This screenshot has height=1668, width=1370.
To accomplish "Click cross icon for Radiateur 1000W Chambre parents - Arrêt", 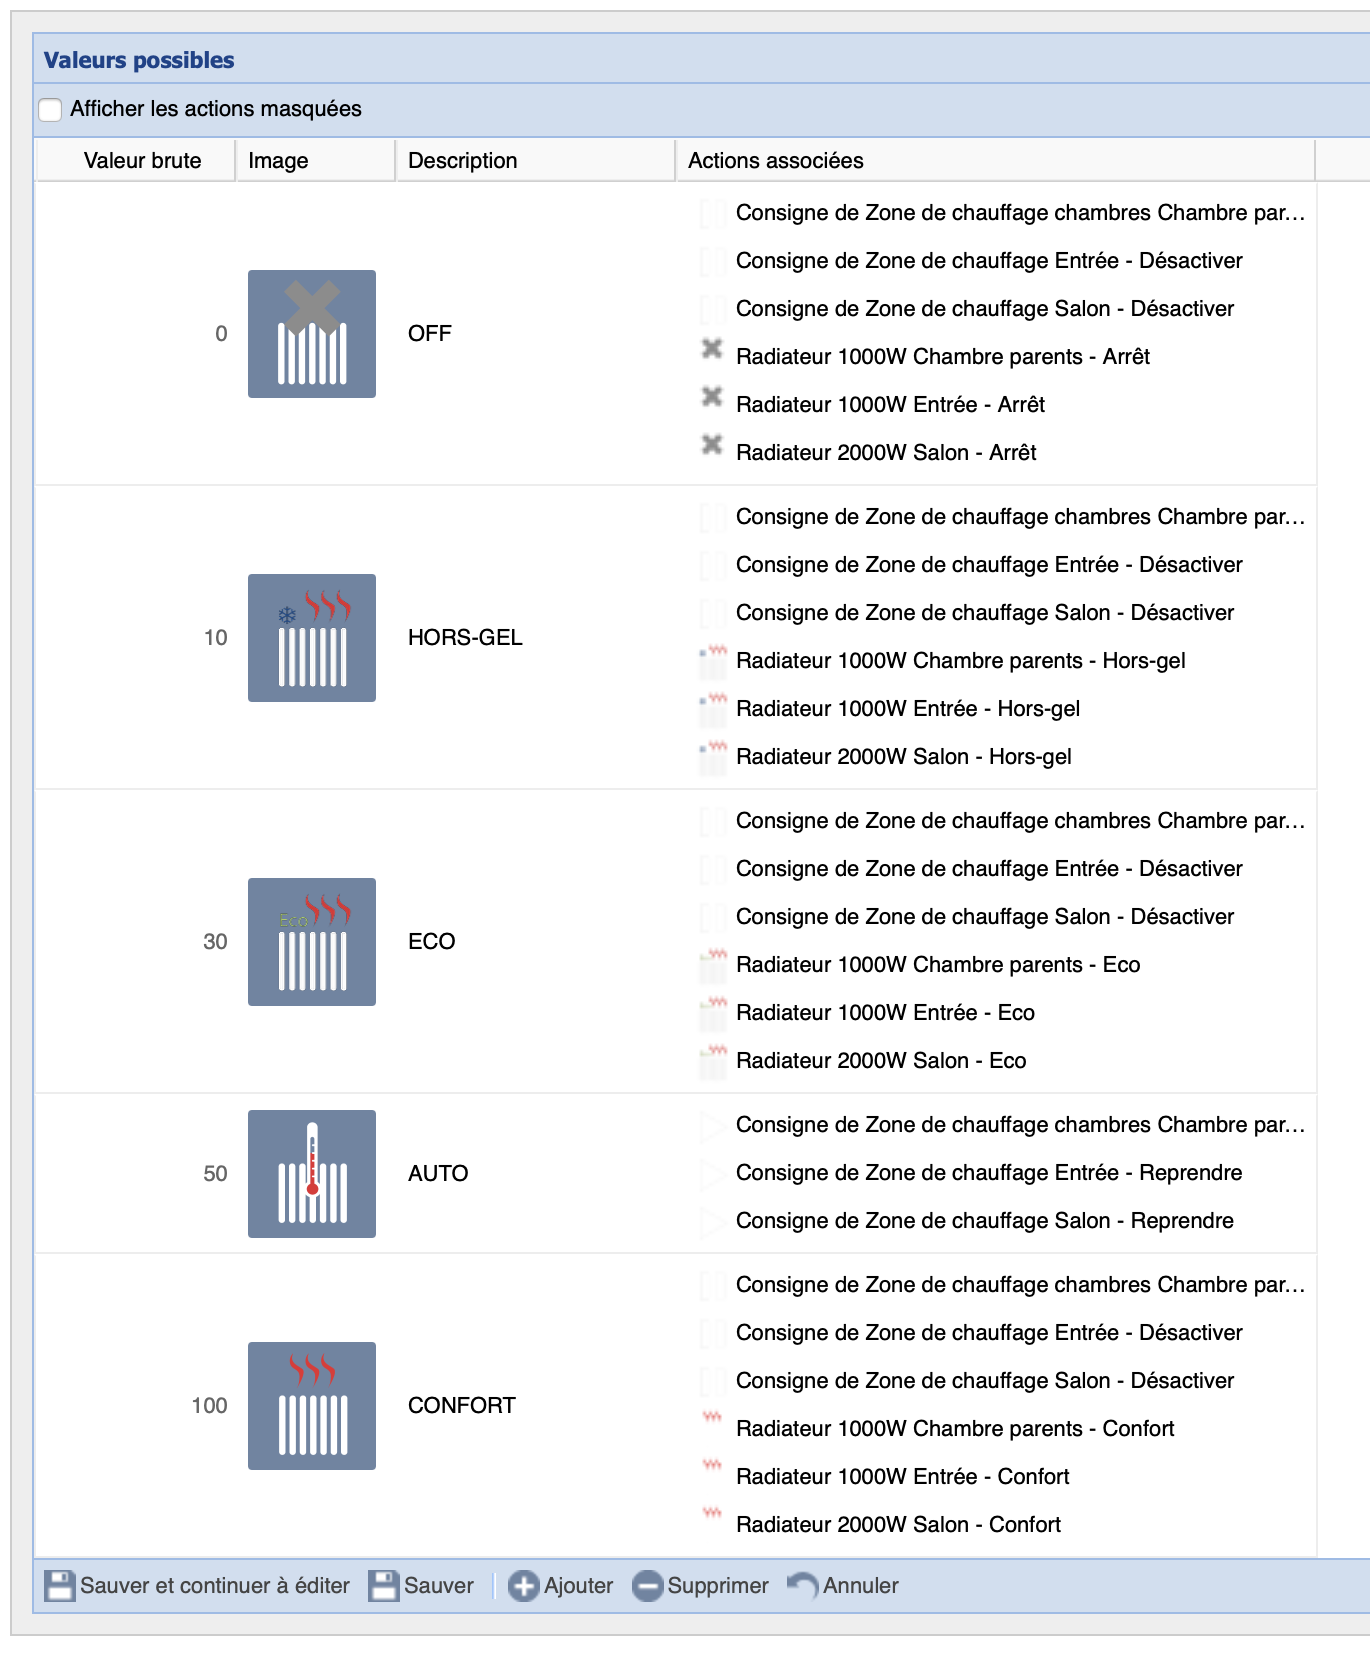I will pyautogui.click(x=712, y=349).
